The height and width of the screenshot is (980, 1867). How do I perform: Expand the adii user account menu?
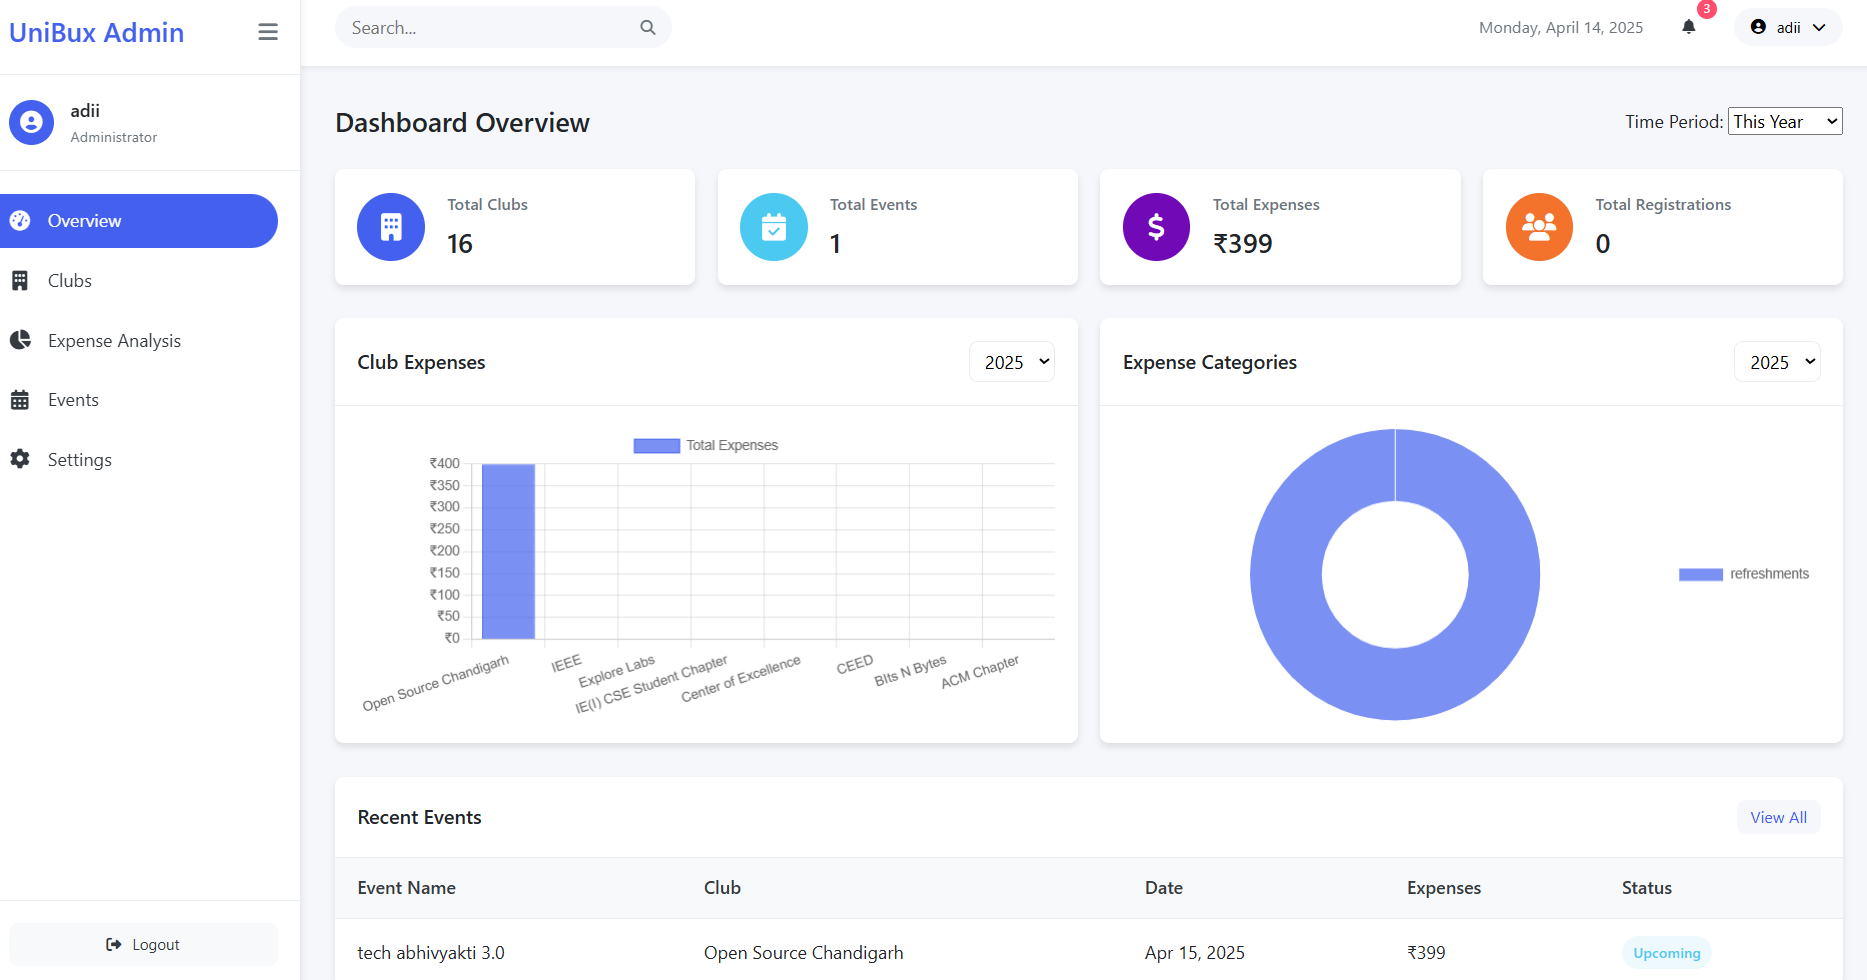click(x=1788, y=28)
